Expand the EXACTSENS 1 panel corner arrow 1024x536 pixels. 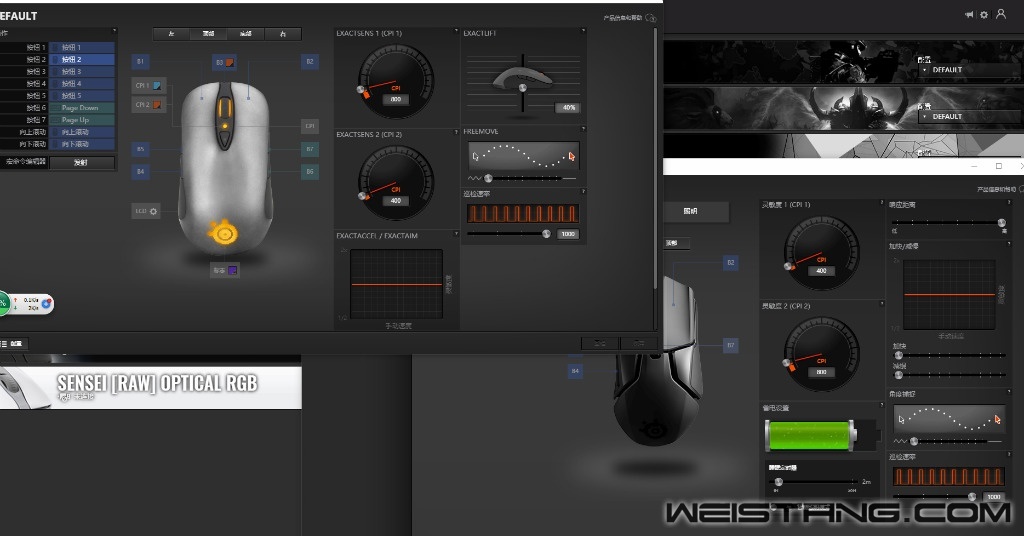(x=456, y=30)
